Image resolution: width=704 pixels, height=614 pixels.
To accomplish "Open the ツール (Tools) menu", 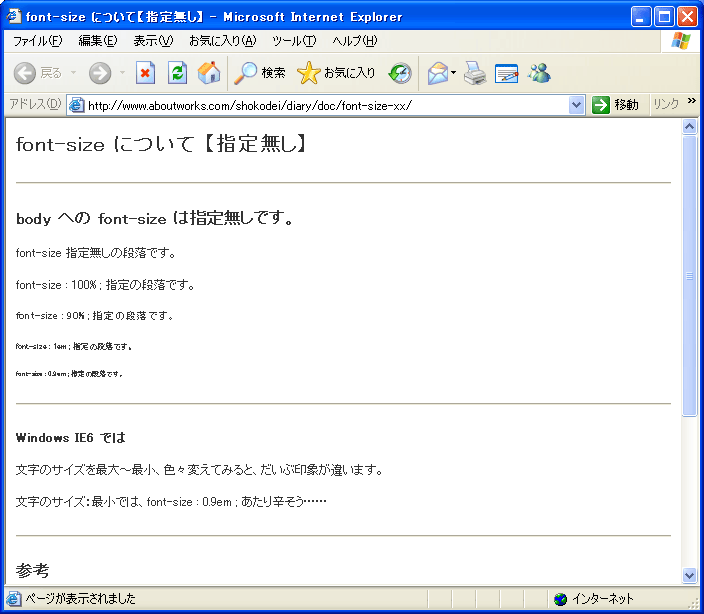I will (293, 41).
